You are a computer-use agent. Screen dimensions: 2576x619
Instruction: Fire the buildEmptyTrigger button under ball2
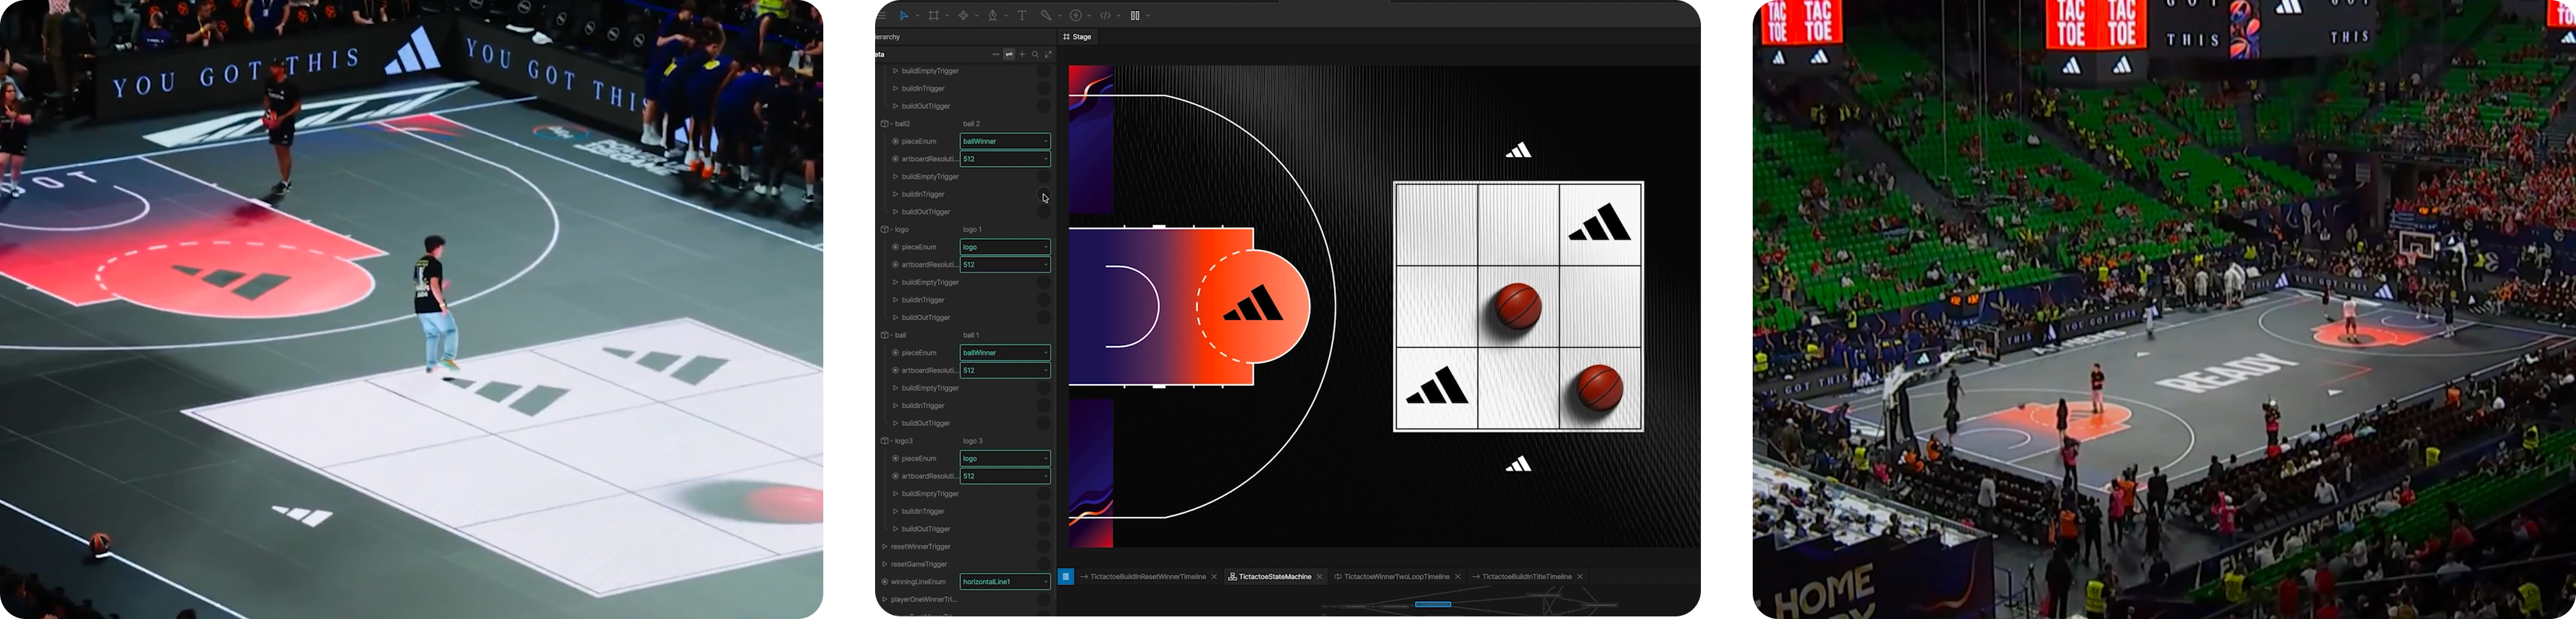(x=1043, y=177)
